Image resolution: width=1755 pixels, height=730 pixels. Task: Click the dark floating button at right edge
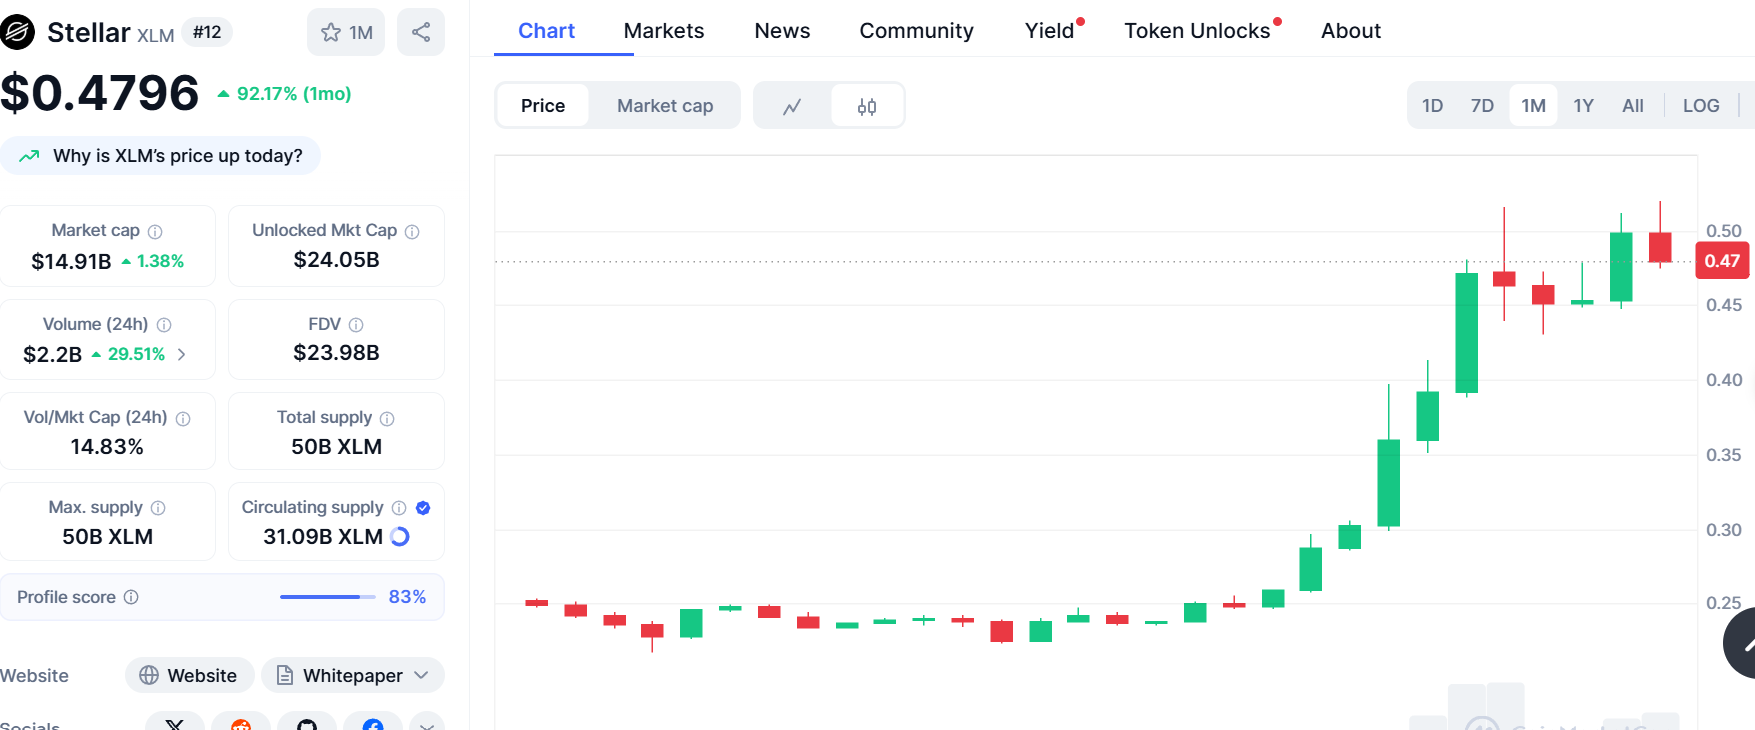click(x=1740, y=644)
